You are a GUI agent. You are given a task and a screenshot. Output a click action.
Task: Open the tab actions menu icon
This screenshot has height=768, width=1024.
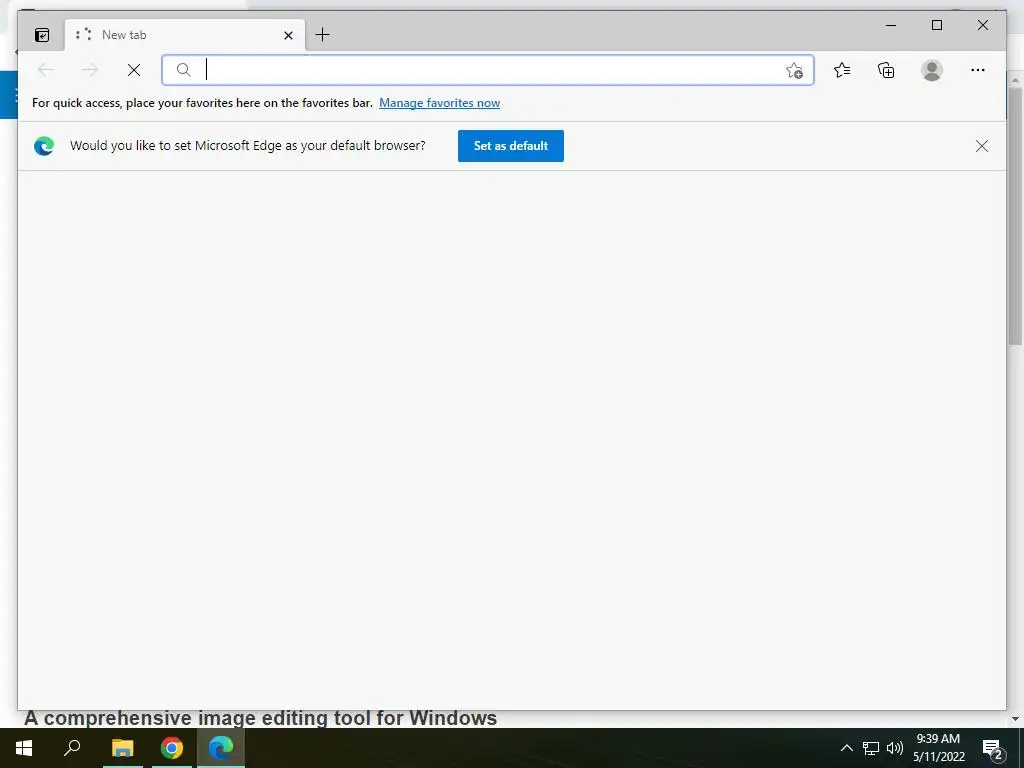pos(42,35)
